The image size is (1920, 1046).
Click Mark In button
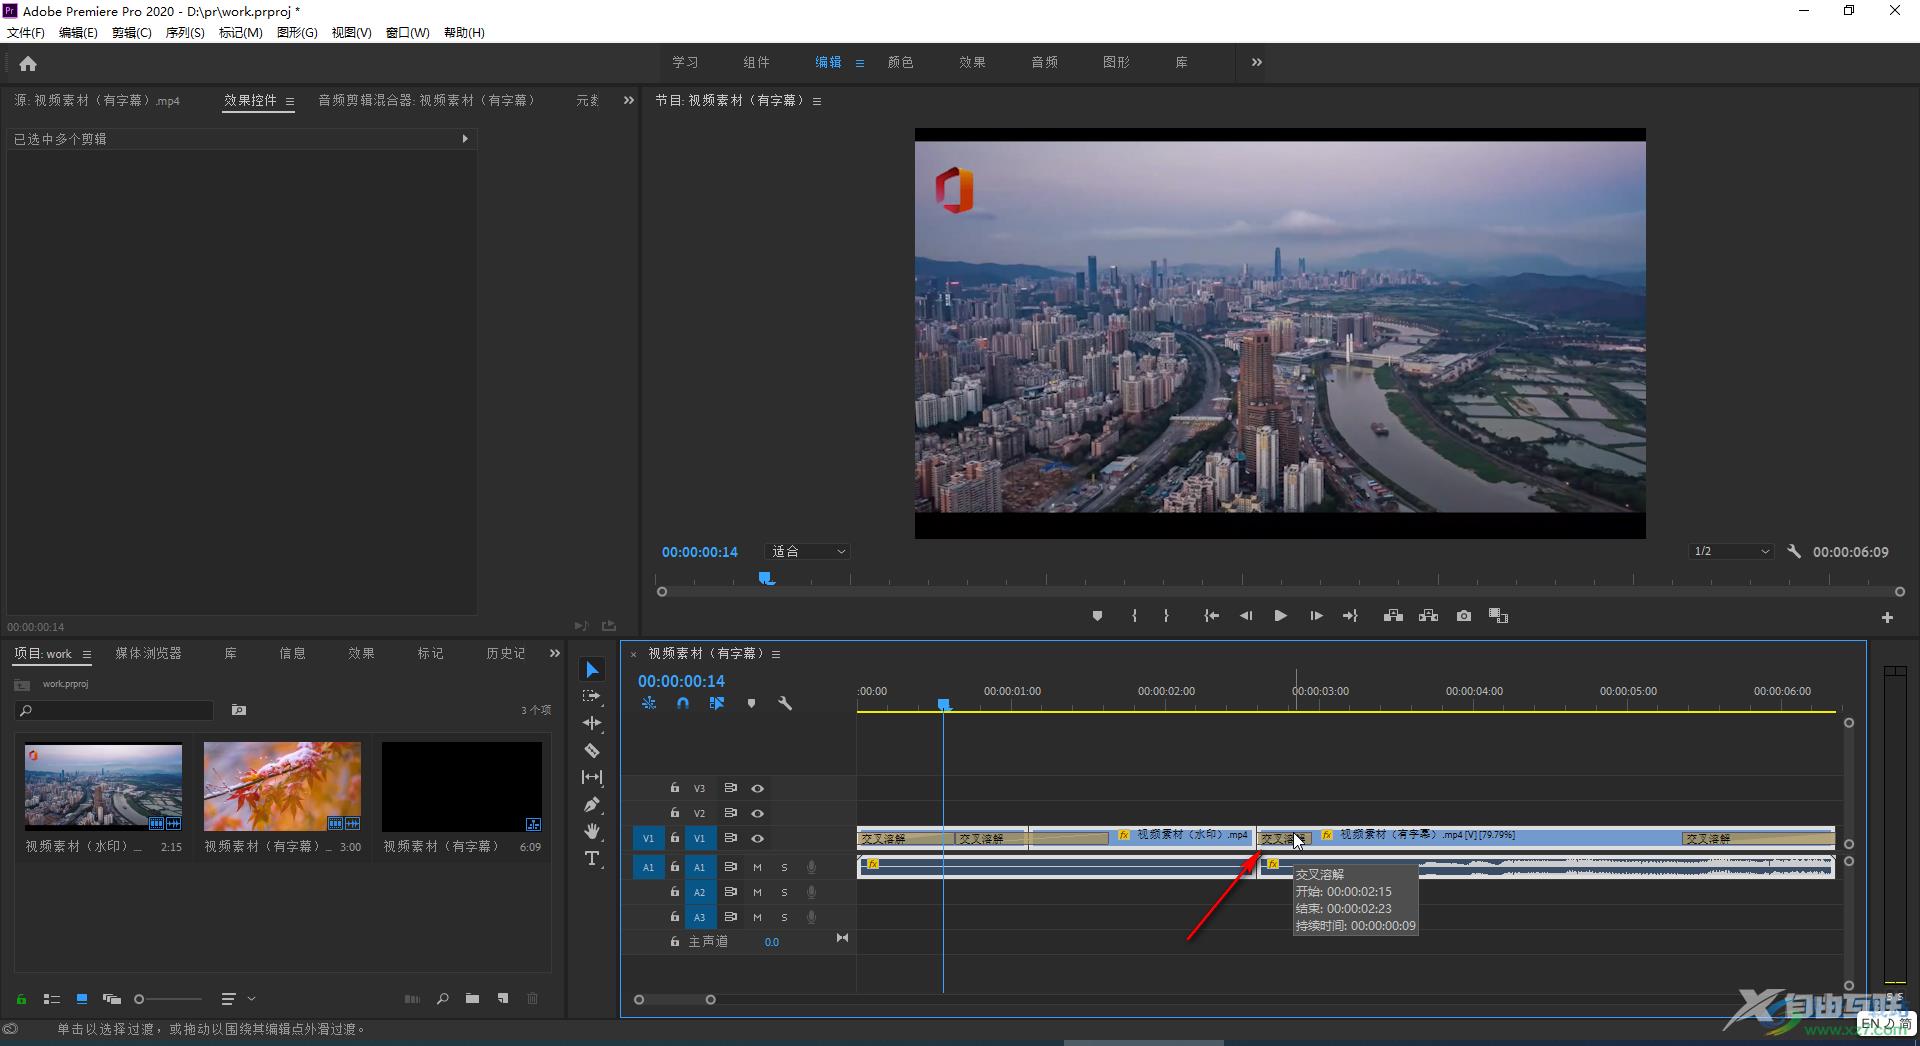point(1134,616)
